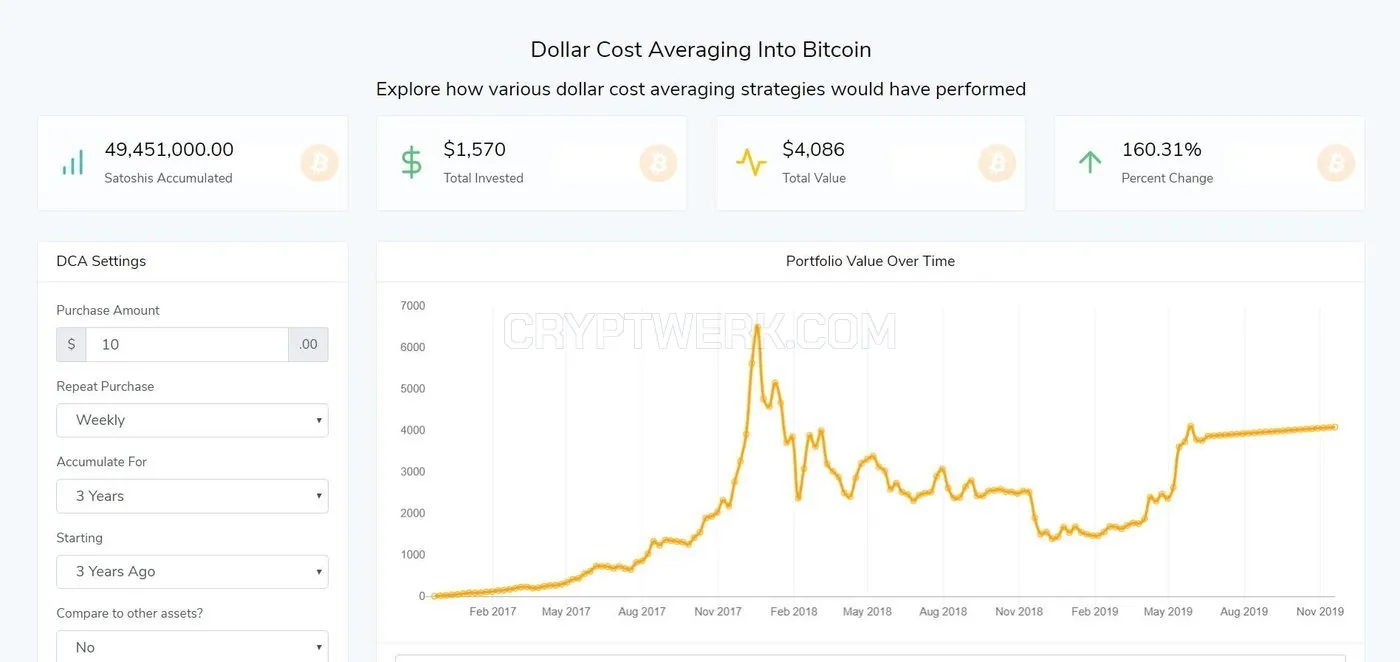Click the chart peak near 6500
This screenshot has width=1400, height=662.
pyautogui.click(x=757, y=326)
